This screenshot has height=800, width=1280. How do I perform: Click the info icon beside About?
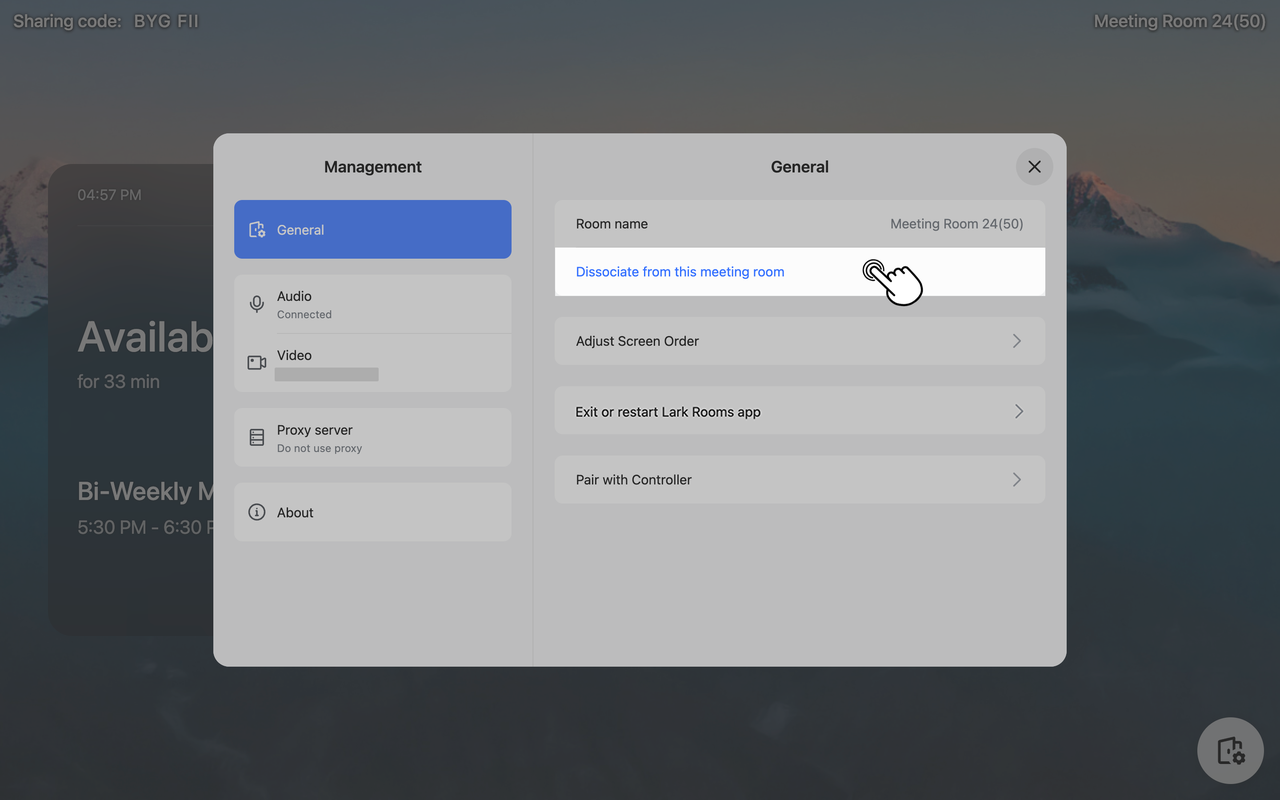(257, 512)
